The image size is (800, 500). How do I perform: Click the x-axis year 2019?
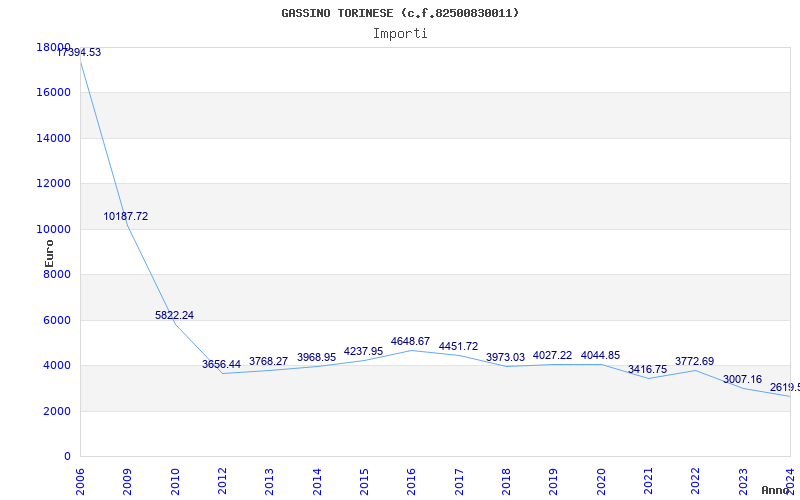pyautogui.click(x=553, y=482)
